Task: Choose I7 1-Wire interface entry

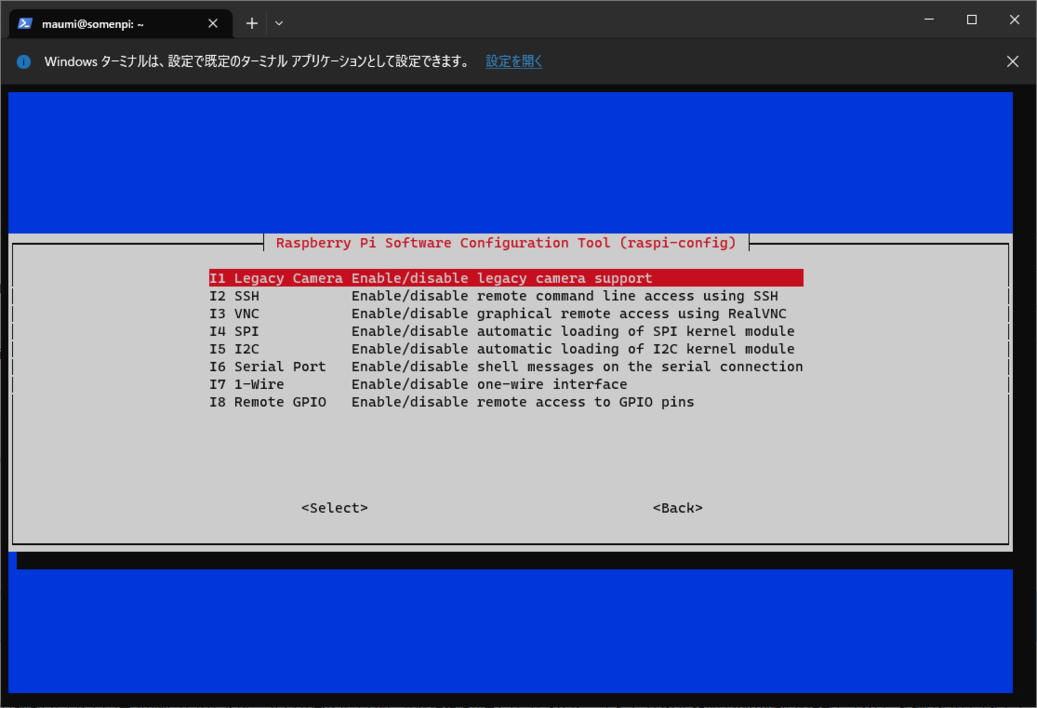Action: coord(506,384)
